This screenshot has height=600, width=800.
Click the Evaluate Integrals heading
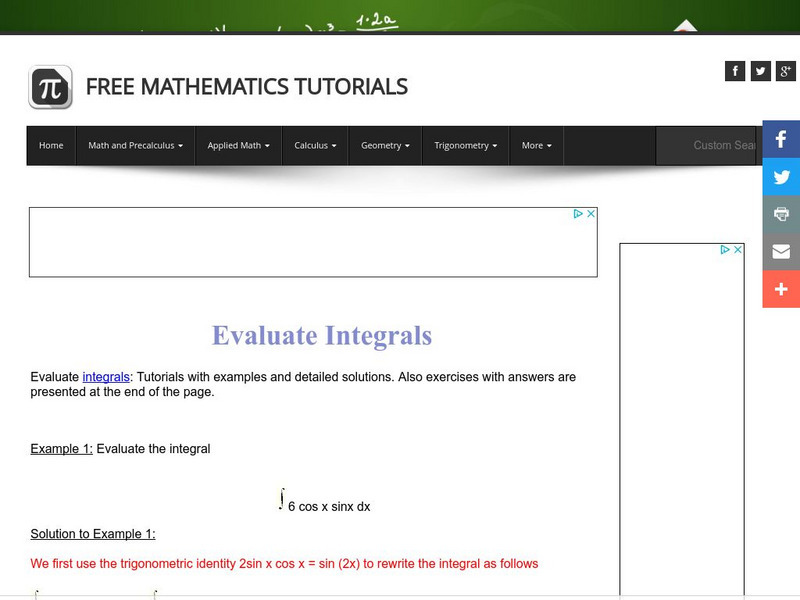(x=322, y=336)
